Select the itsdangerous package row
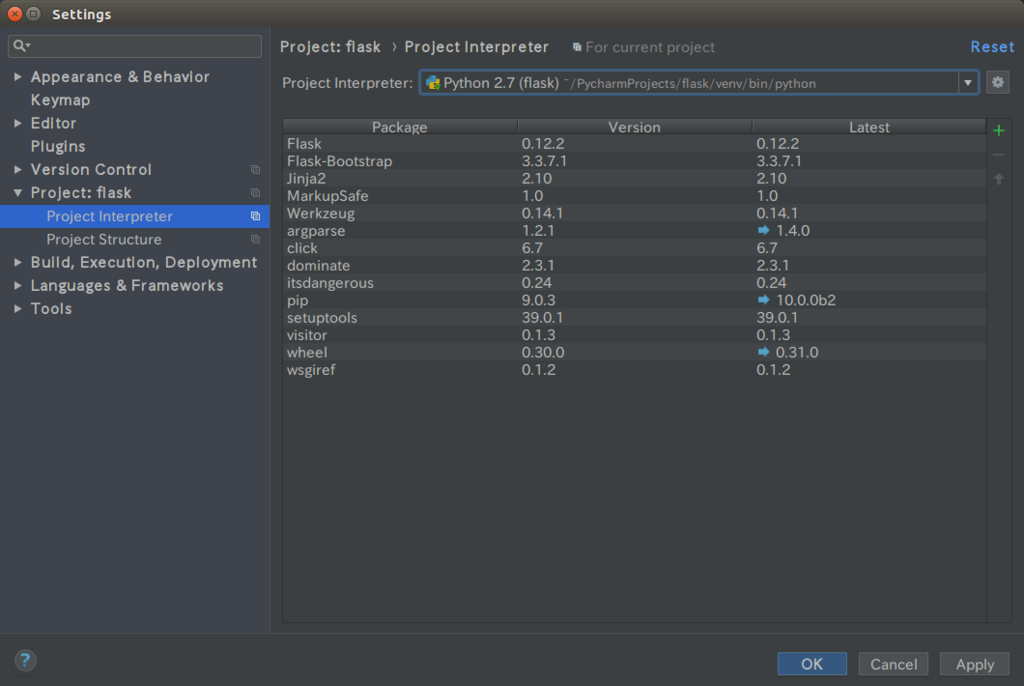Image resolution: width=1024 pixels, height=686 pixels. point(634,282)
